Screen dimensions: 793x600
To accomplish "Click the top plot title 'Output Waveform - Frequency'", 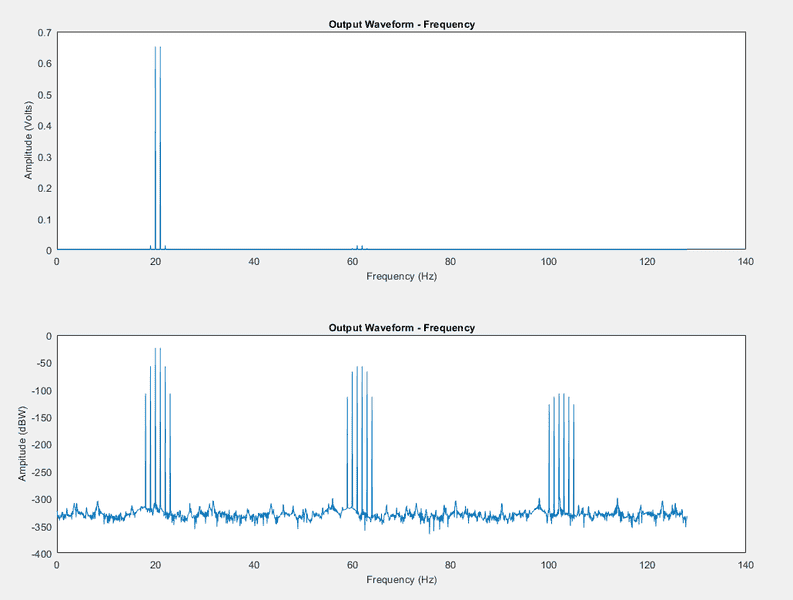I will pyautogui.click(x=402, y=24).
